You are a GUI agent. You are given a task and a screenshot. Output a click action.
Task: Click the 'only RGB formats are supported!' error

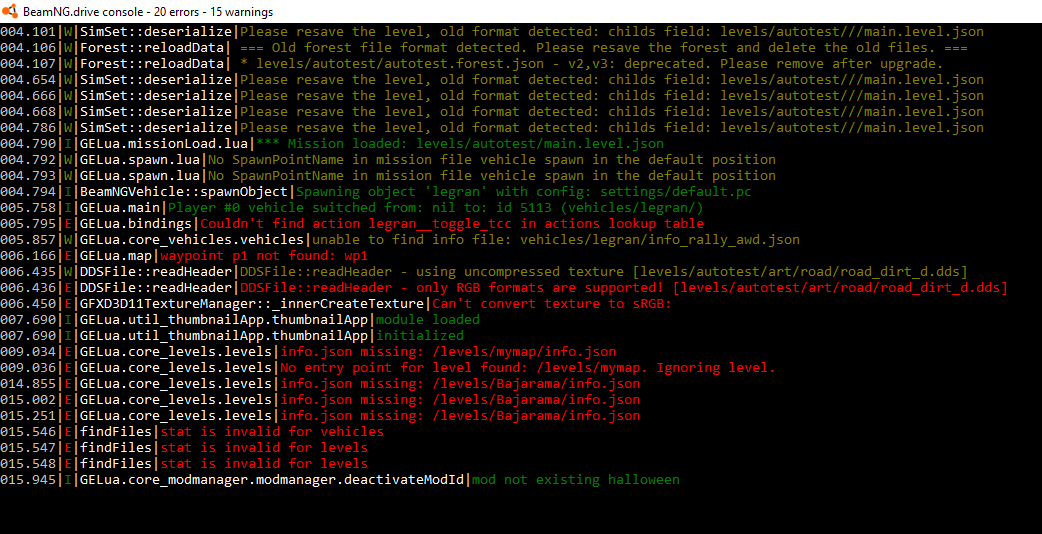click(504, 287)
